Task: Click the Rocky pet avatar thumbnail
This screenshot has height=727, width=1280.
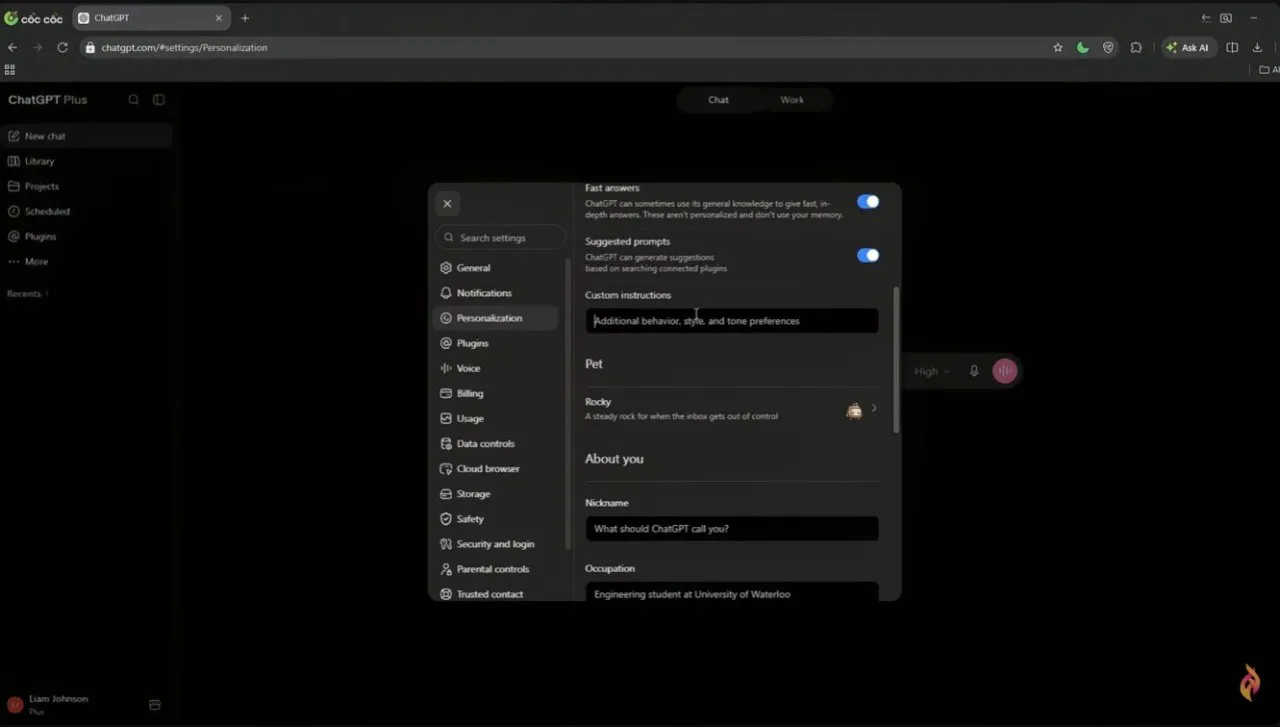Action: click(854, 409)
